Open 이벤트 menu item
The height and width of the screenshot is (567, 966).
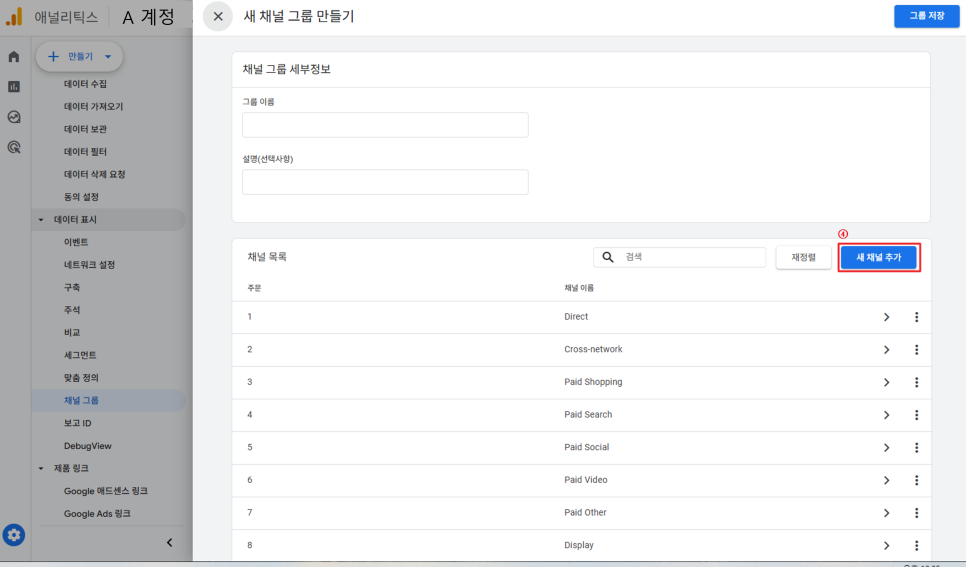click(76, 242)
